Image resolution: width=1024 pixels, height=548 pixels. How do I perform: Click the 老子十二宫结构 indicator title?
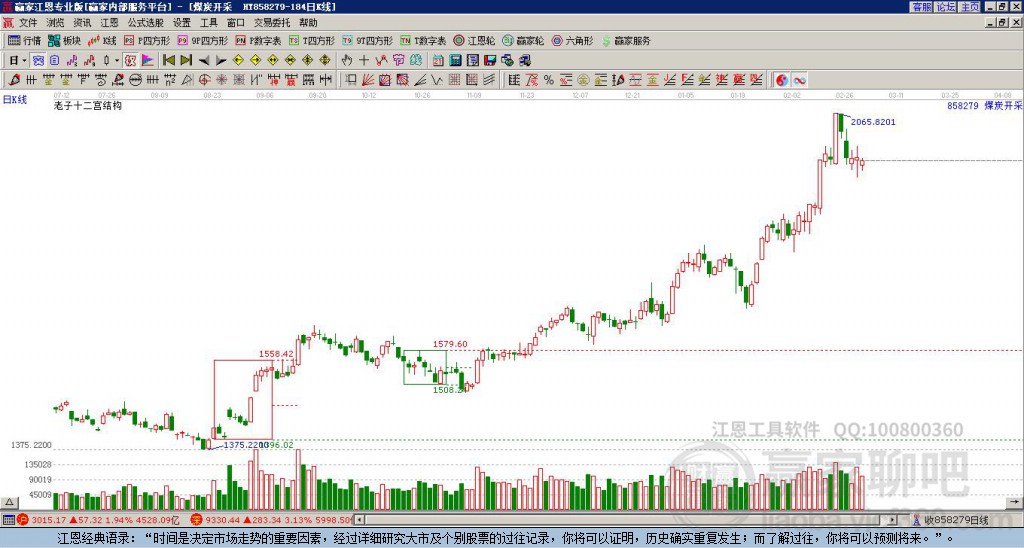click(x=88, y=105)
